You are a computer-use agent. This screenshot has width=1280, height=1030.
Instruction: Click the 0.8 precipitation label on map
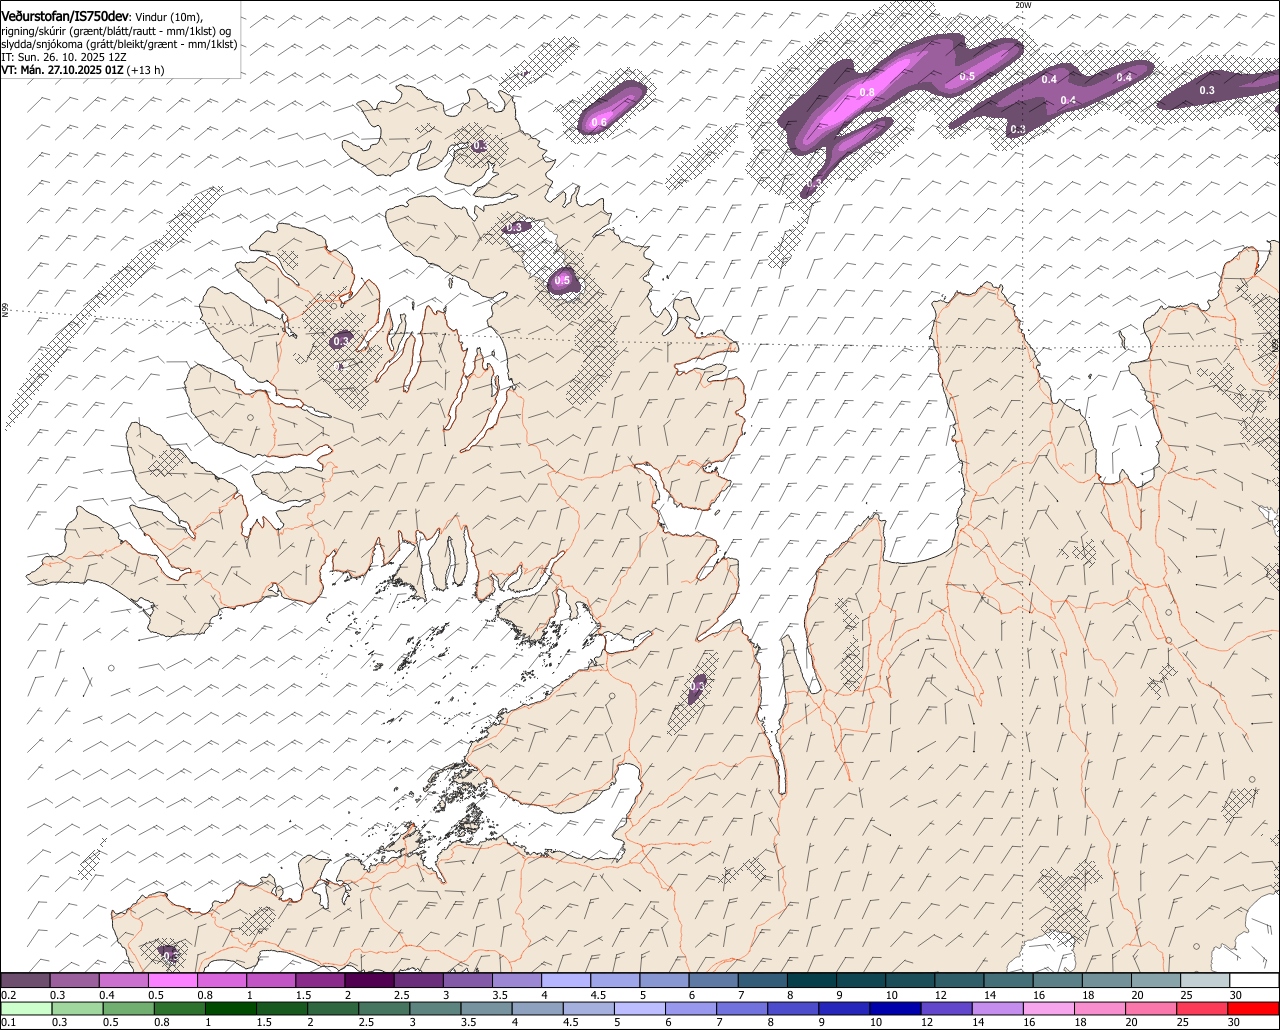click(x=867, y=92)
